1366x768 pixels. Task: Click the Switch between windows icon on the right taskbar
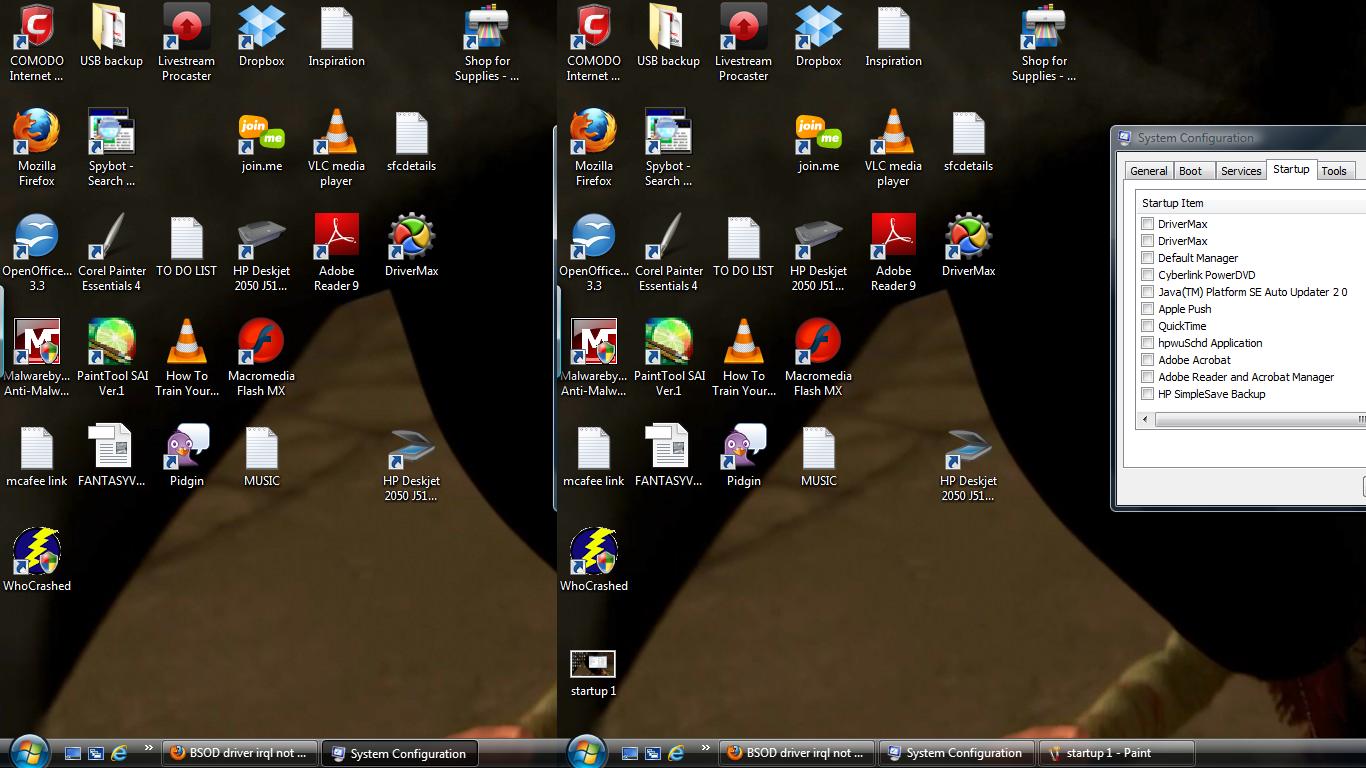point(652,753)
